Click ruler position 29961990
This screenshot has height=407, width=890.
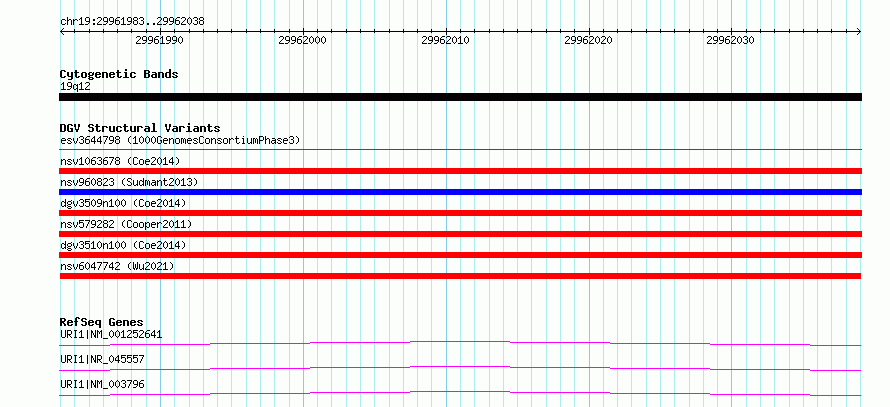pos(159,41)
